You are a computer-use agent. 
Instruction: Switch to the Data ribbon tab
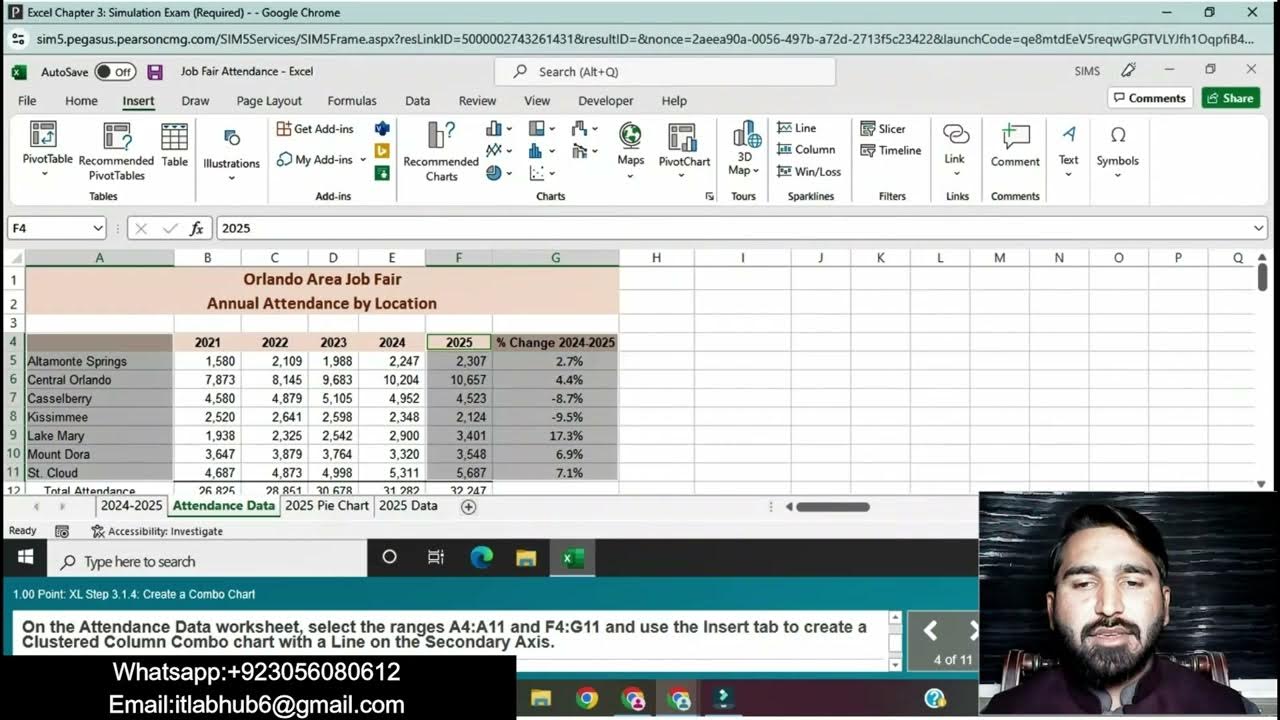pyautogui.click(x=418, y=101)
